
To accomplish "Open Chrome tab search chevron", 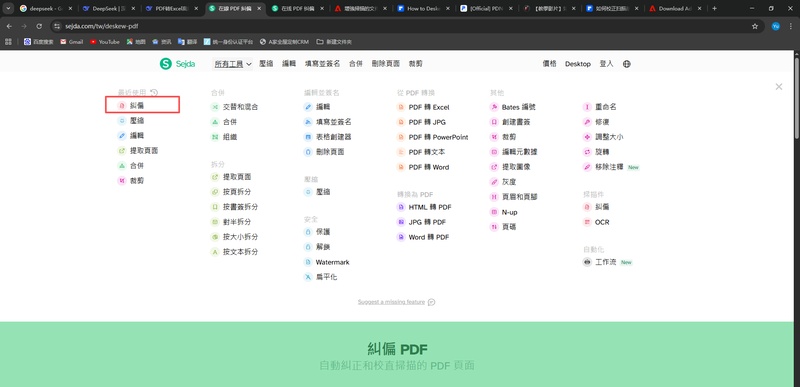I will [8, 8].
